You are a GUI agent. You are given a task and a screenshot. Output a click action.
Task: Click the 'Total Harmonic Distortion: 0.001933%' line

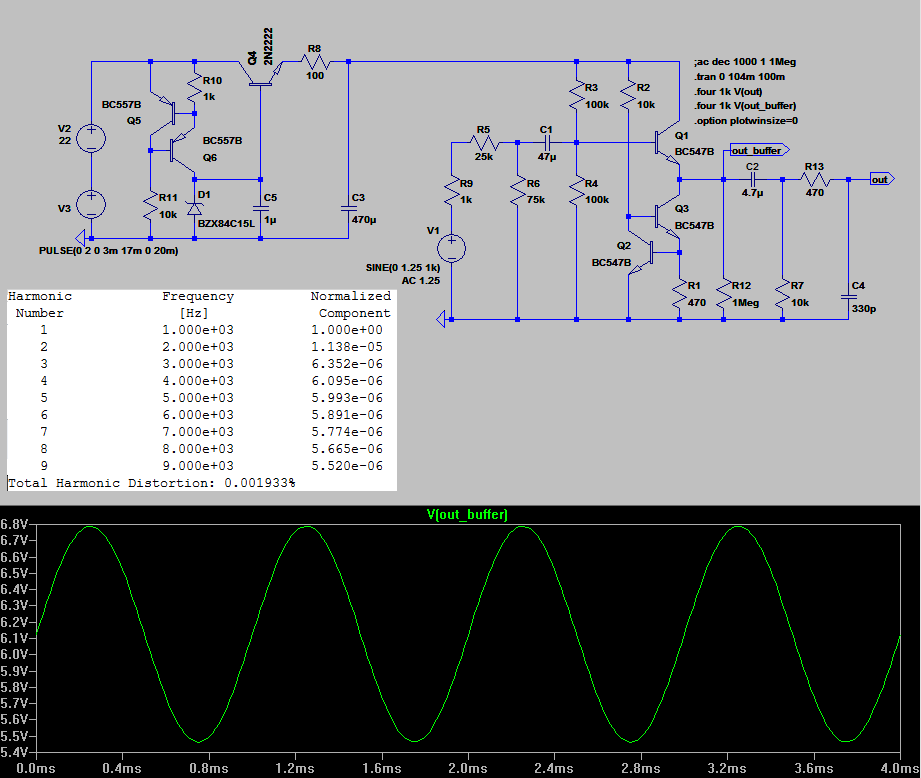point(152,483)
